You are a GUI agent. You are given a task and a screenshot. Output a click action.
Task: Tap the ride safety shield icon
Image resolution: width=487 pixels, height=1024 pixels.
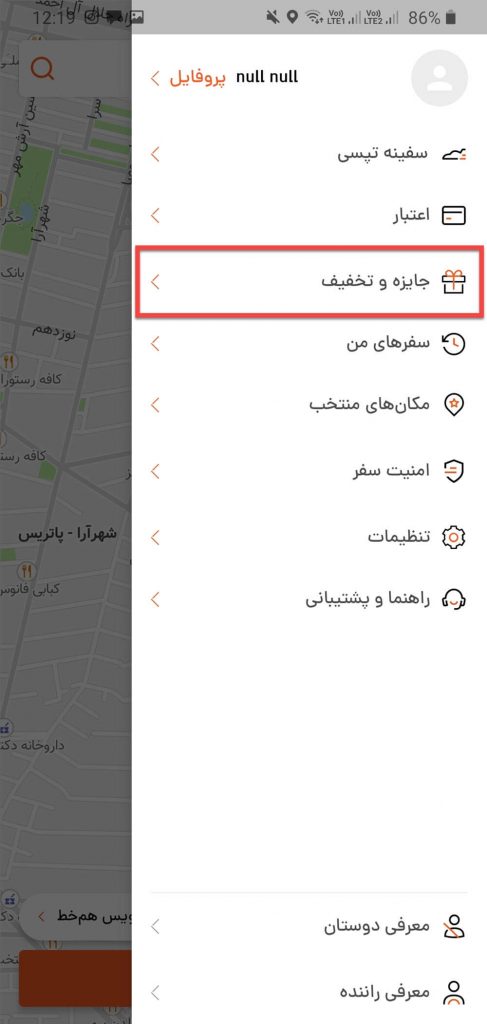click(x=454, y=471)
